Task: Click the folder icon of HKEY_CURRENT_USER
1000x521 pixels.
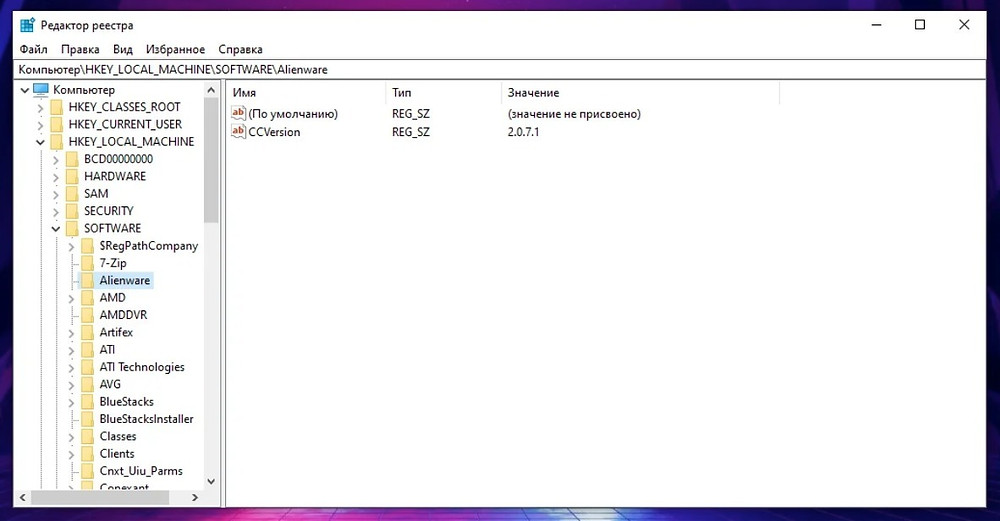Action: click(57, 124)
